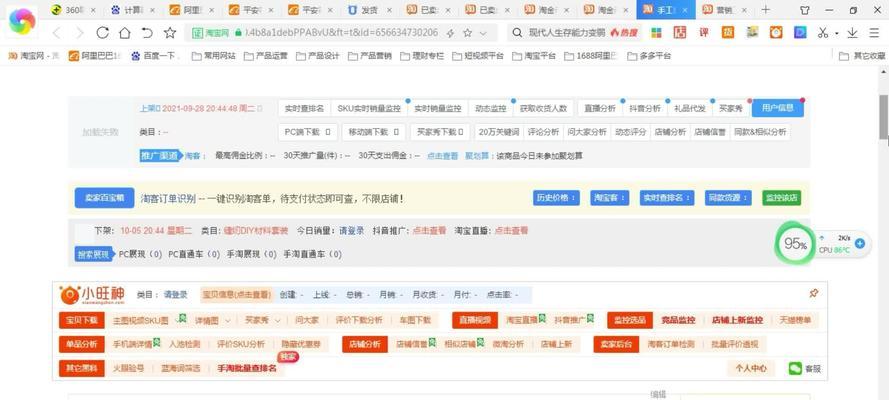Screen dimensions: 889x400
Task: Click the 淘宝网 bookmark in bookmarks bar
Action: (x=33, y=56)
